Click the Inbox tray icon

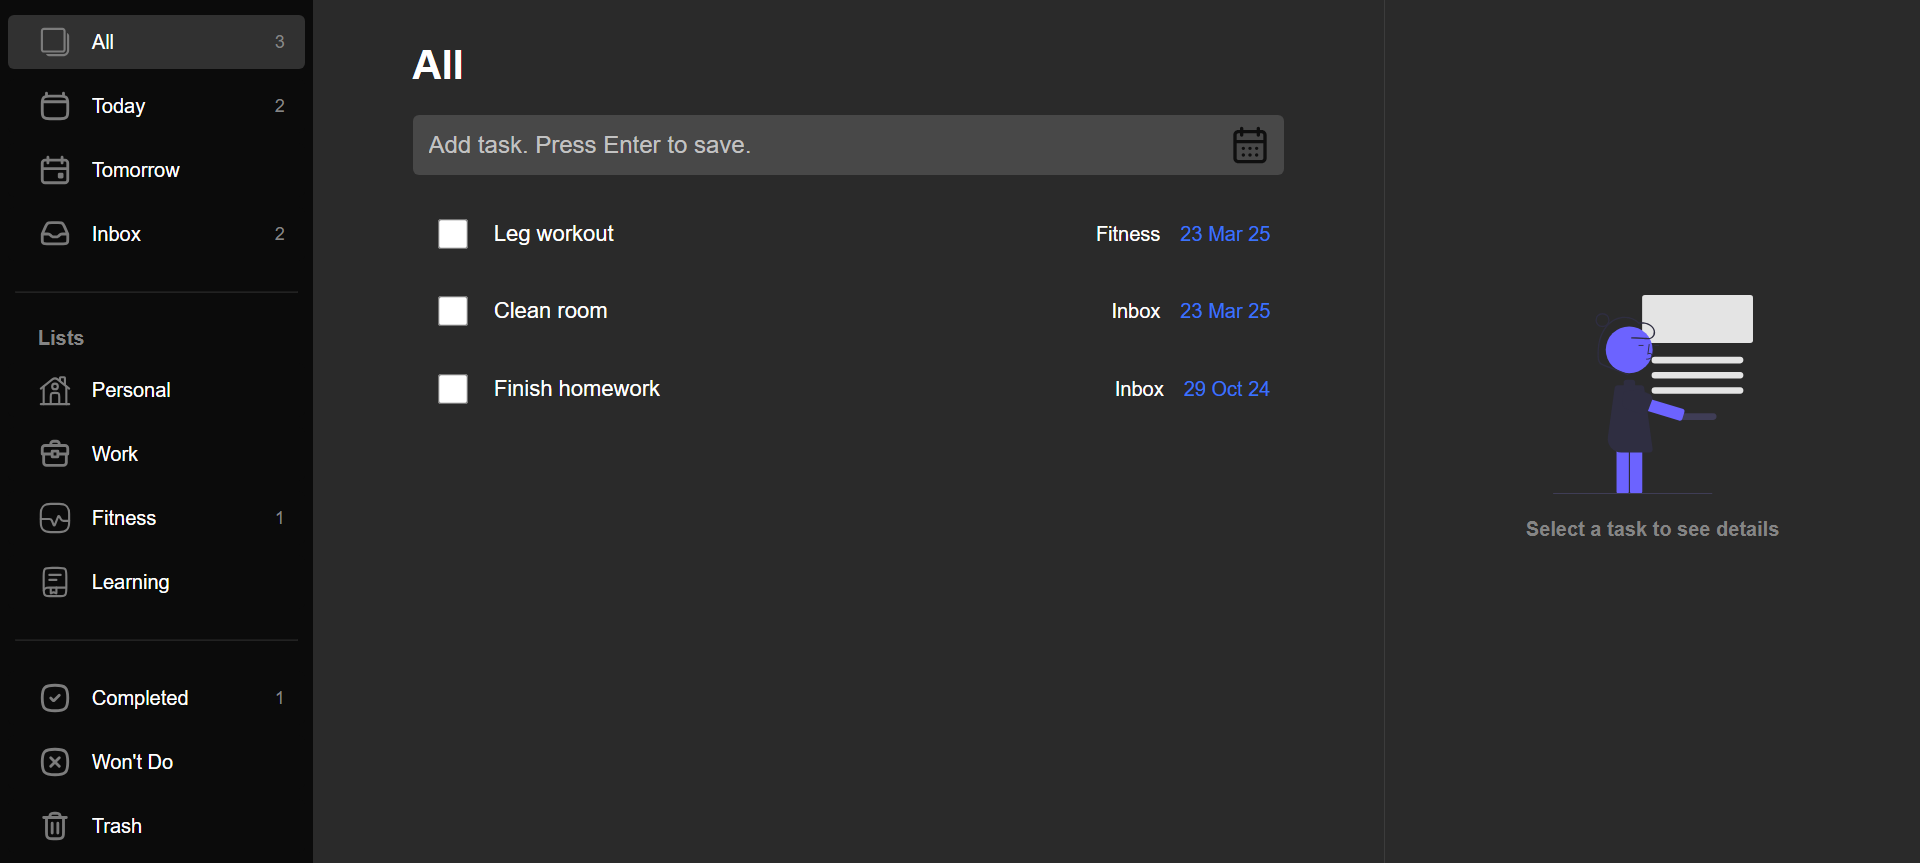55,234
